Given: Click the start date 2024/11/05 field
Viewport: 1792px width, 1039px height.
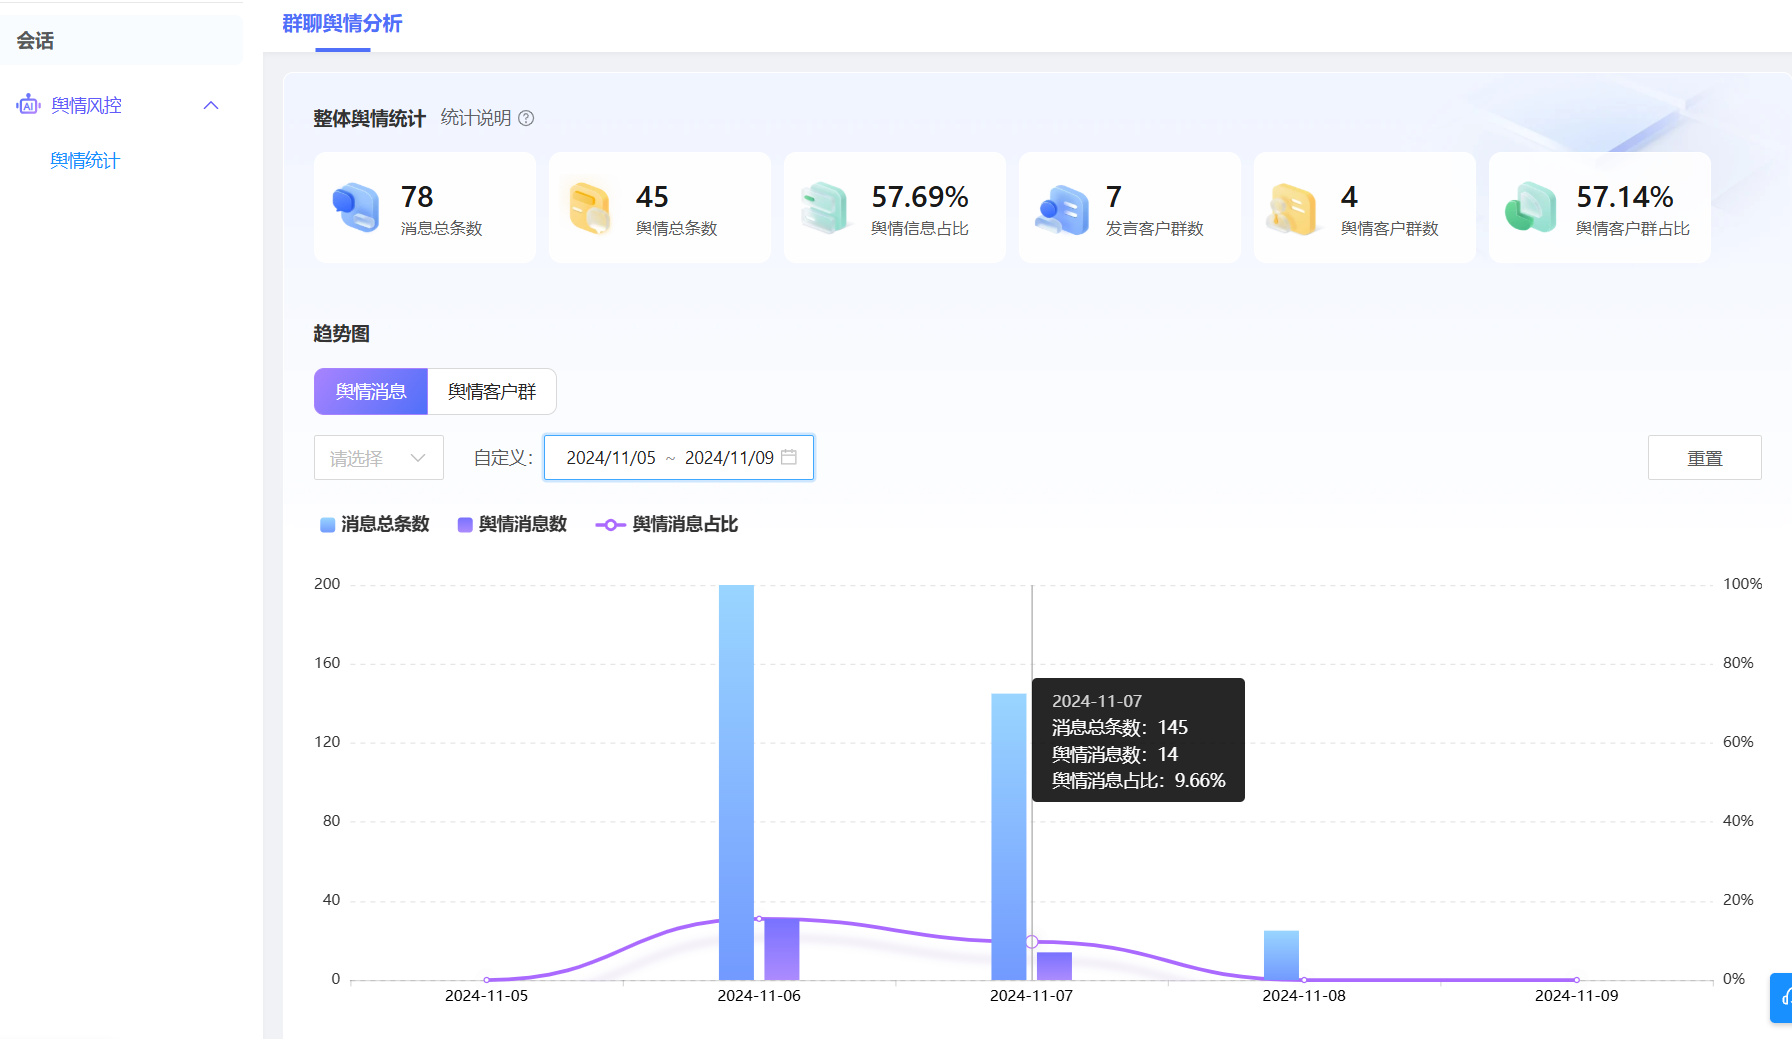Looking at the screenshot, I should point(611,458).
